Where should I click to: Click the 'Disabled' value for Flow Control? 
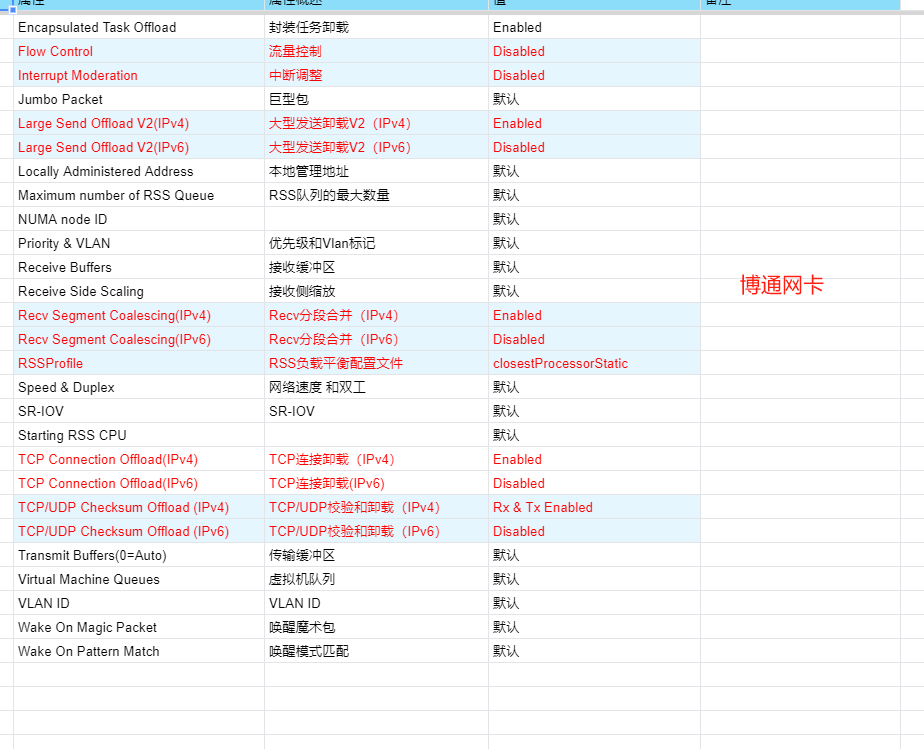coord(595,51)
